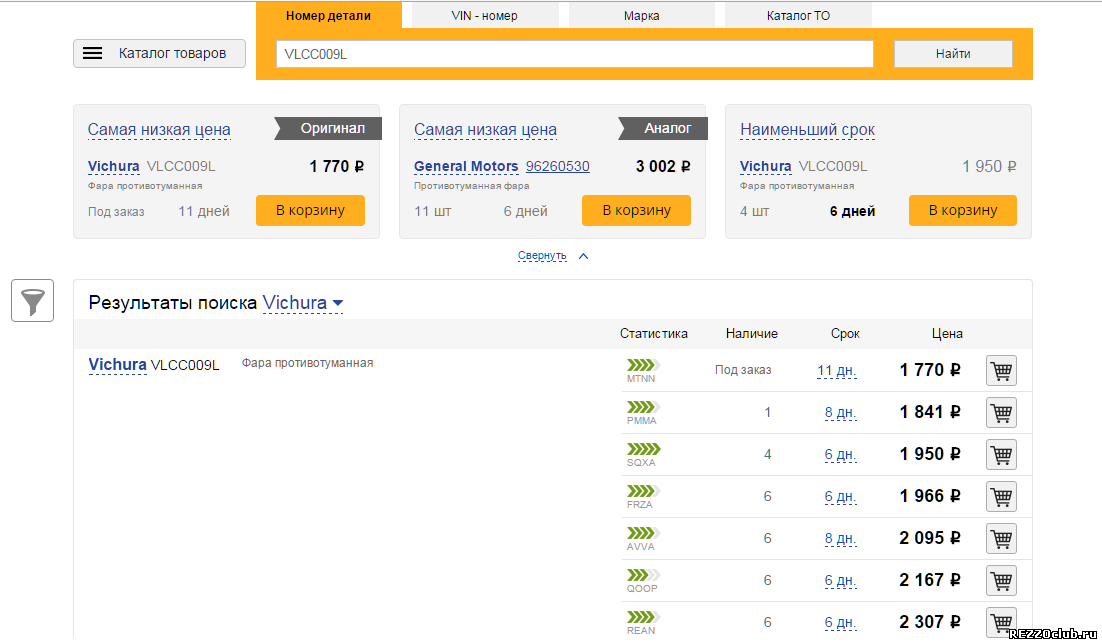
Task: Click the SQXA statistics arrows icon
Action: [x=644, y=449]
